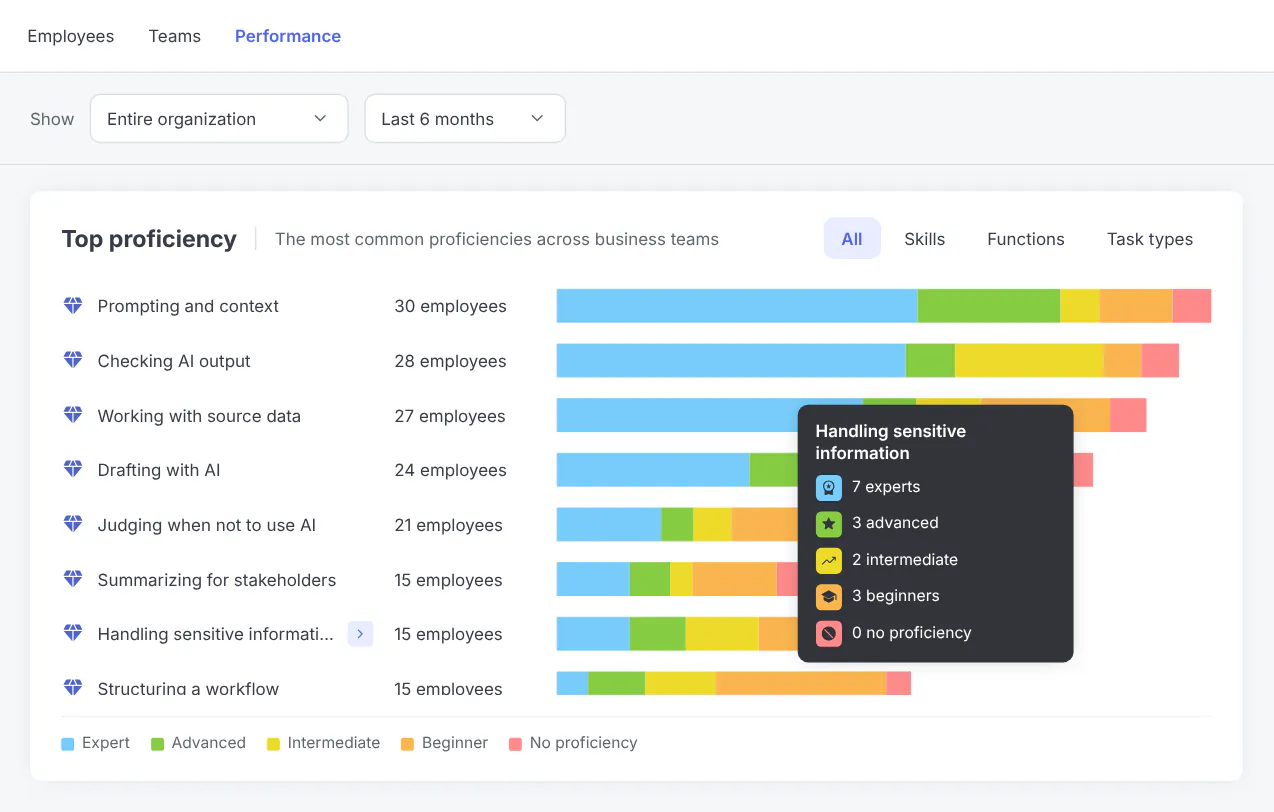The height and width of the screenshot is (812, 1274).
Task: Click blue expert segment of Drafting with AI bar
Action: 653,470
